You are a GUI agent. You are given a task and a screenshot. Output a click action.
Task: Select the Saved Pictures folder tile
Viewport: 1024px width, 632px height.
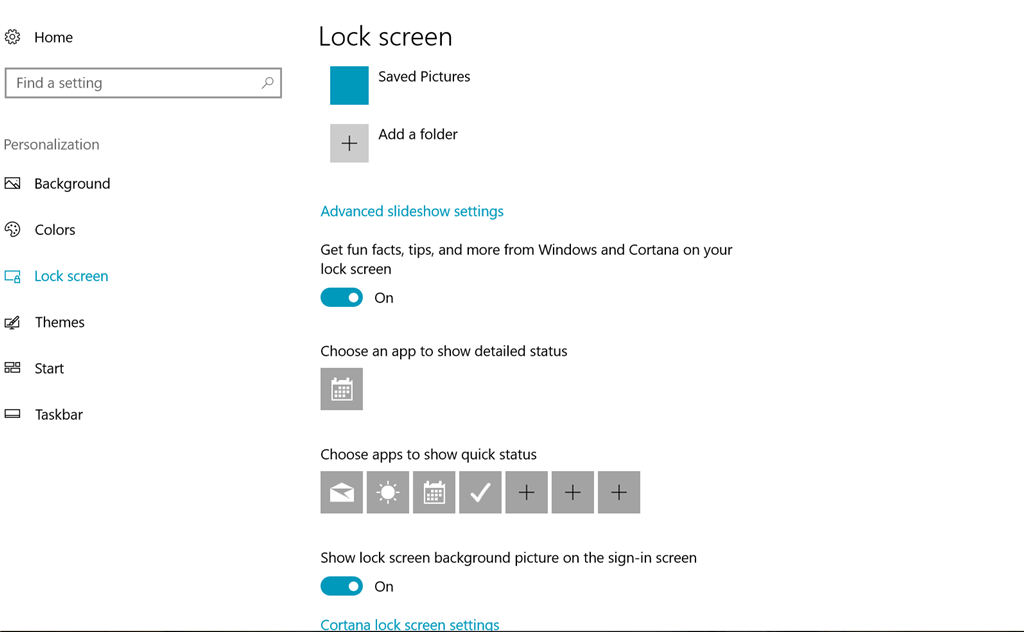(x=349, y=86)
